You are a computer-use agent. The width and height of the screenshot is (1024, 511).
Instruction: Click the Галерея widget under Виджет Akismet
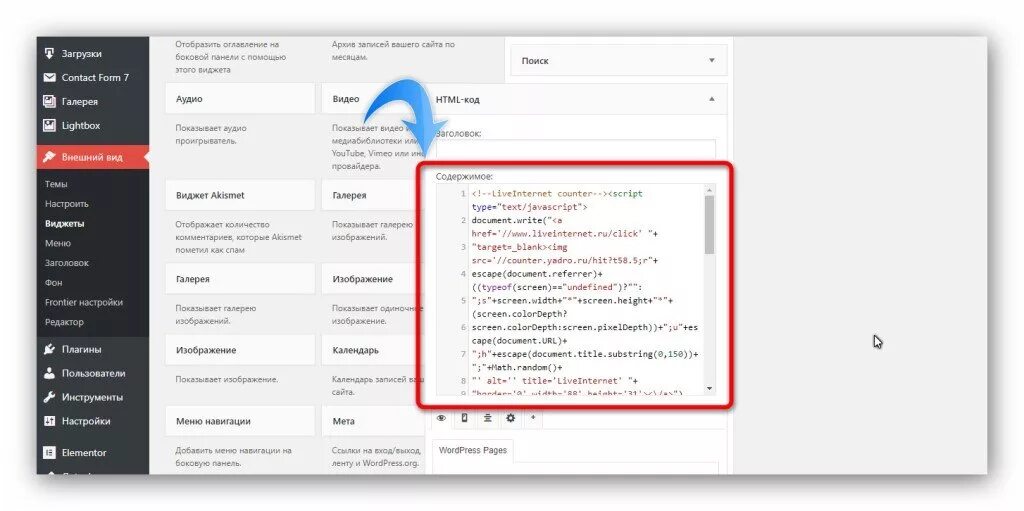click(x=240, y=278)
